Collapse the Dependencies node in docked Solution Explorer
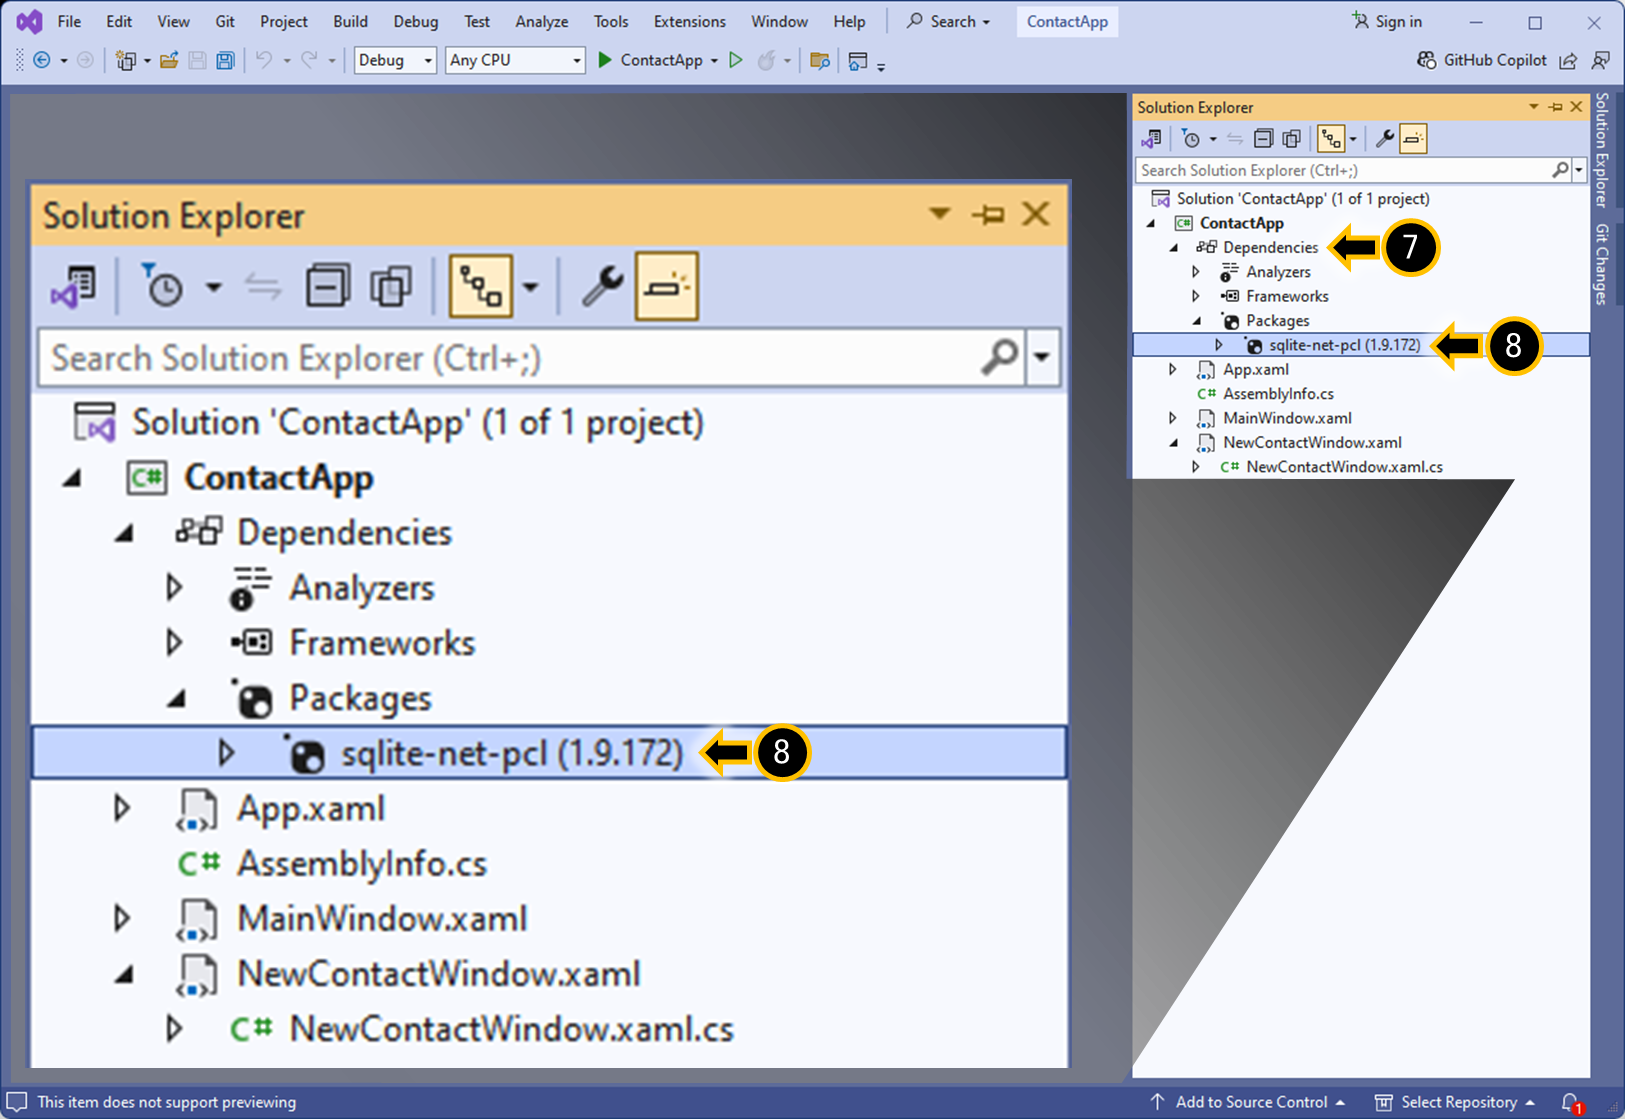 tap(1174, 248)
